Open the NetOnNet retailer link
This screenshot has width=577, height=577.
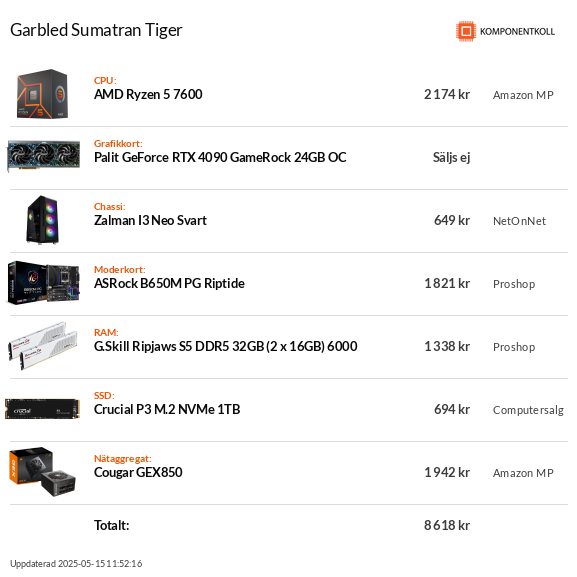point(519,221)
